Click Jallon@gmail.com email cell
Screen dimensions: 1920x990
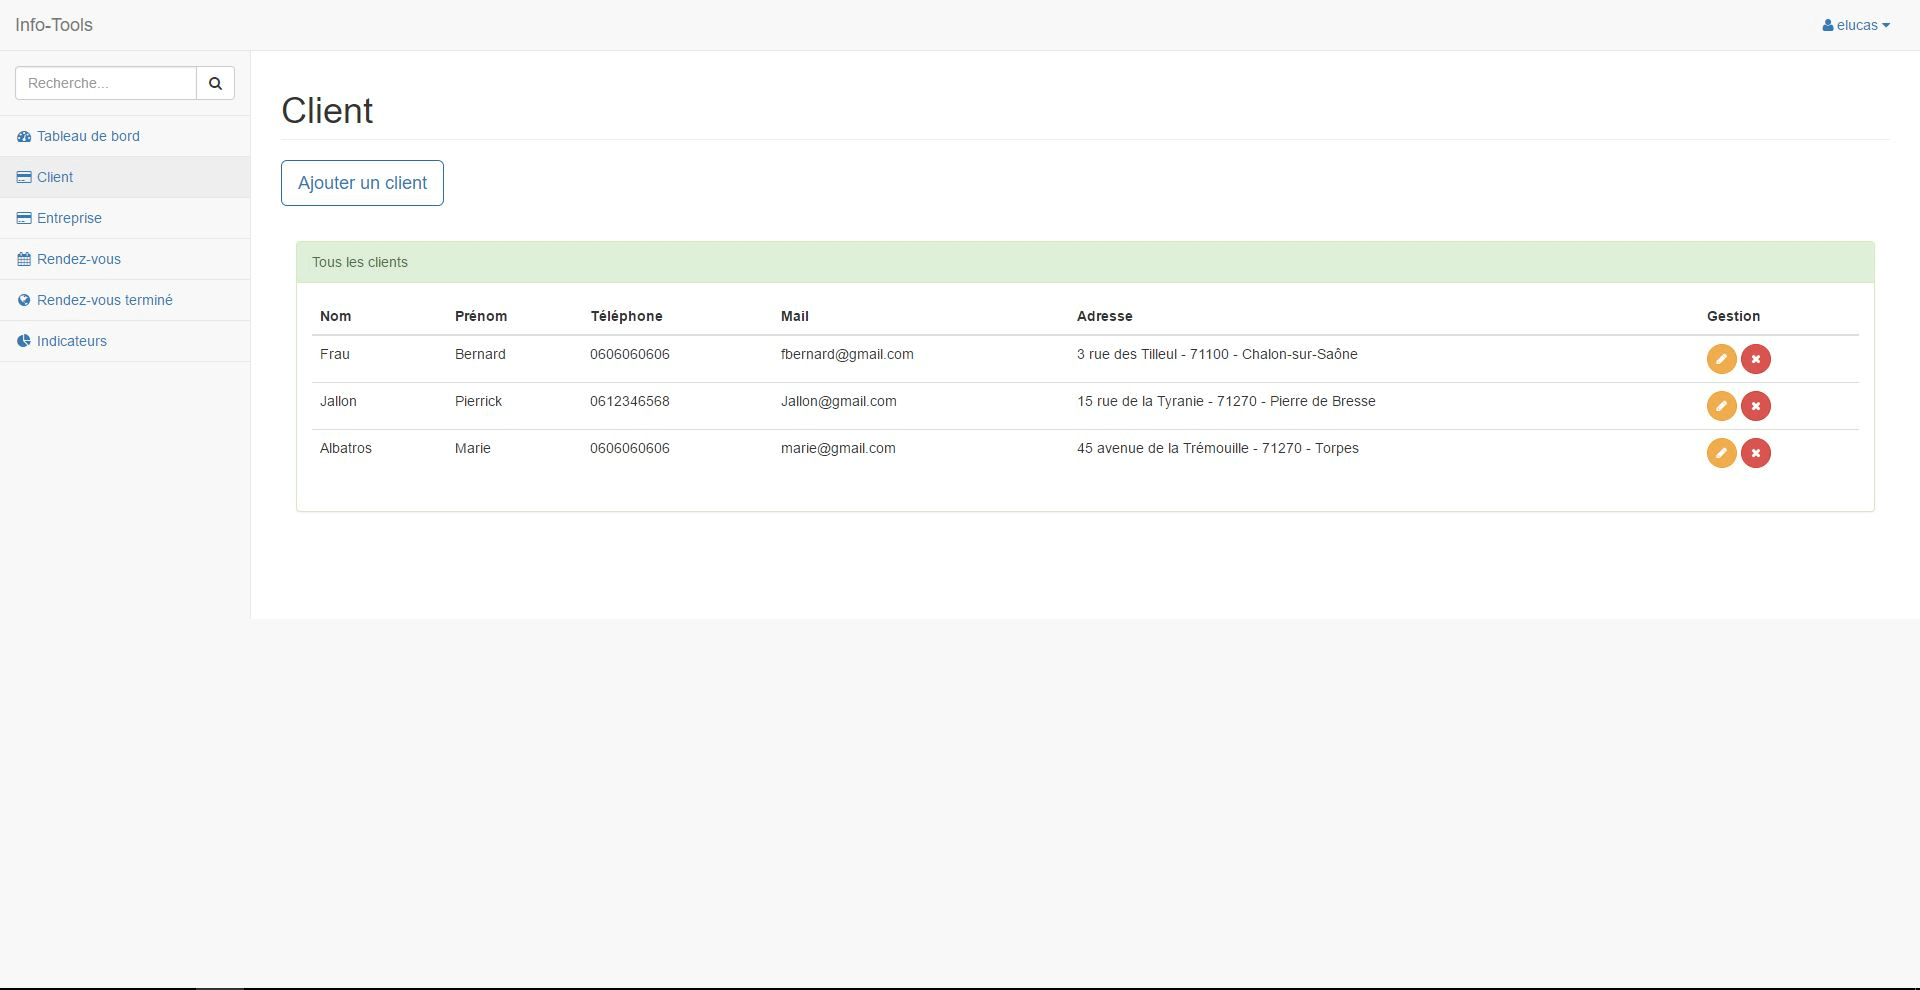(x=839, y=401)
